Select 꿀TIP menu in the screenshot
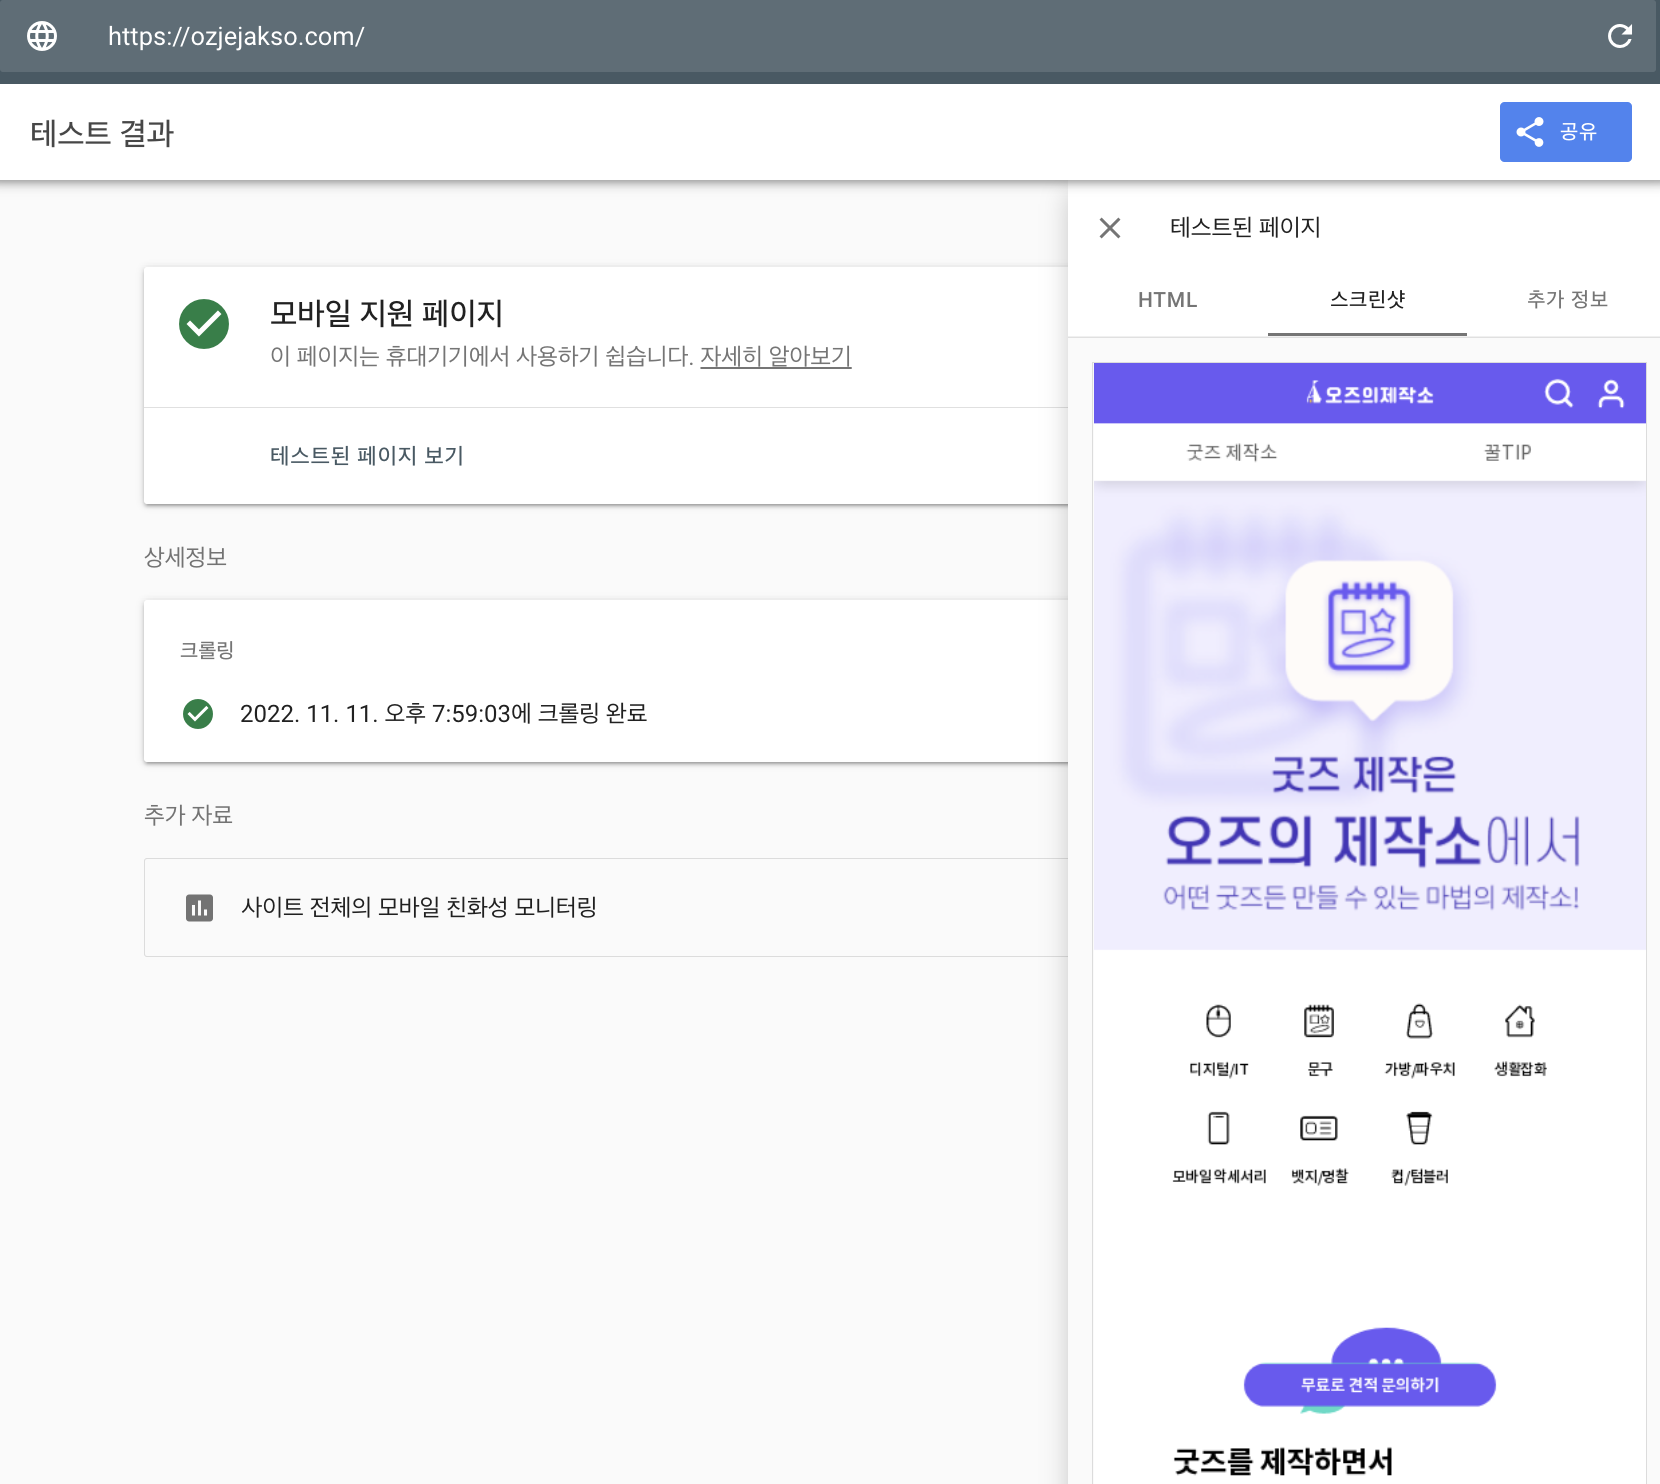This screenshot has height=1484, width=1660. click(1507, 452)
